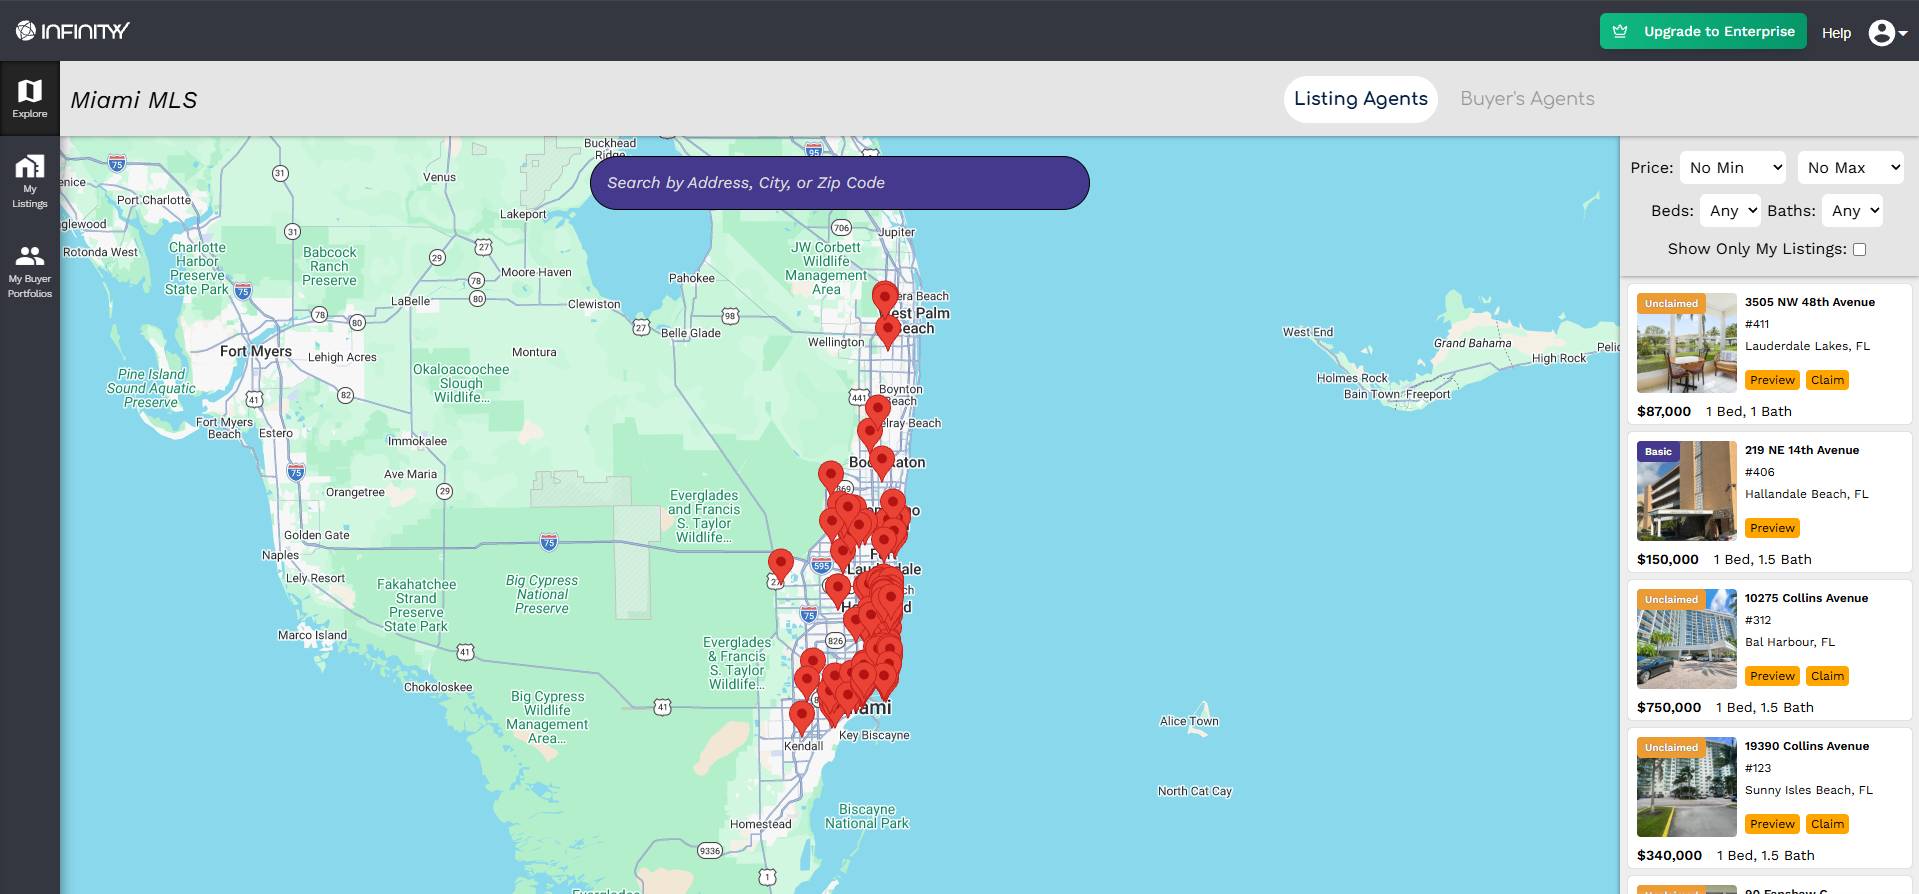Viewport: 1919px width, 894px height.
Task: Click the address search input field
Action: (x=839, y=183)
